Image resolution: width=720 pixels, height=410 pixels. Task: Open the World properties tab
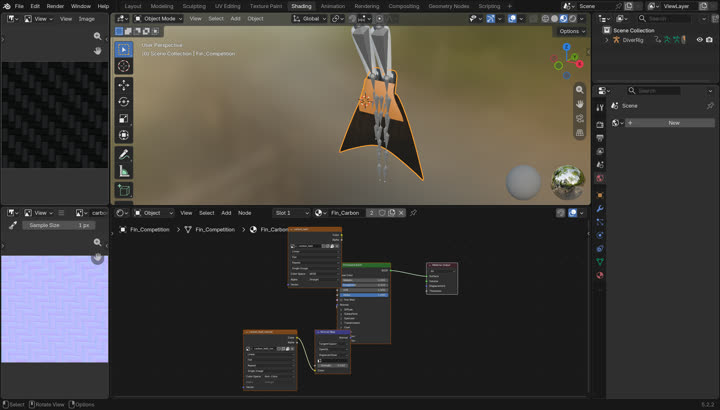600,178
